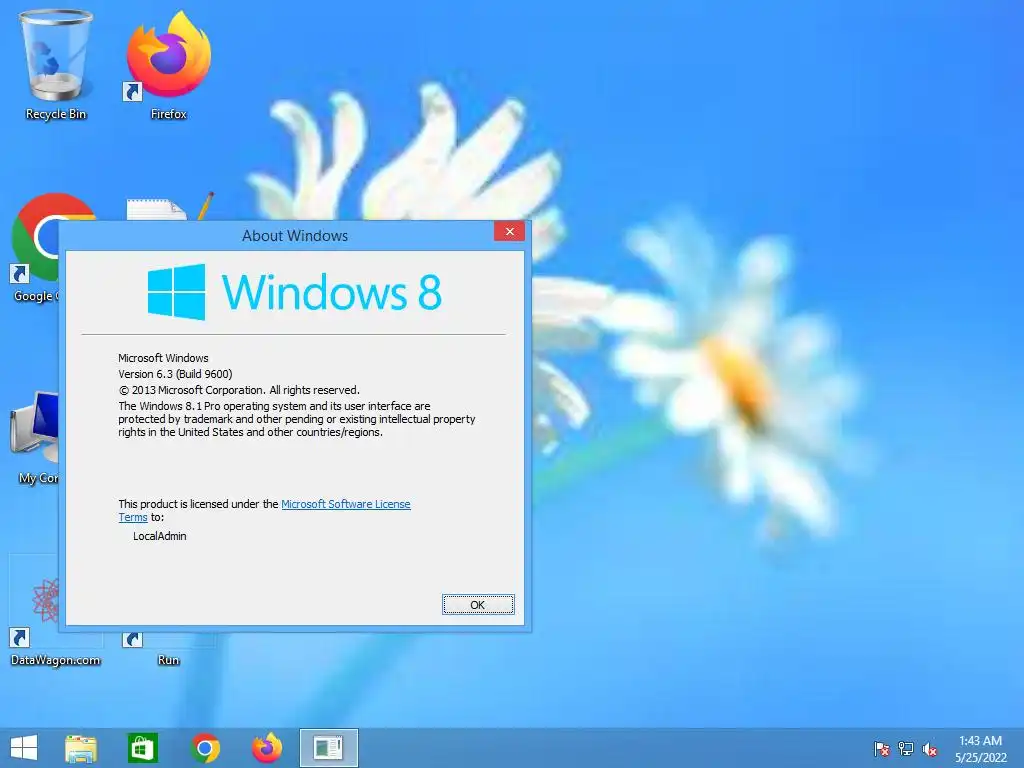
Task: Click the muted volume tray icon
Action: click(x=930, y=749)
